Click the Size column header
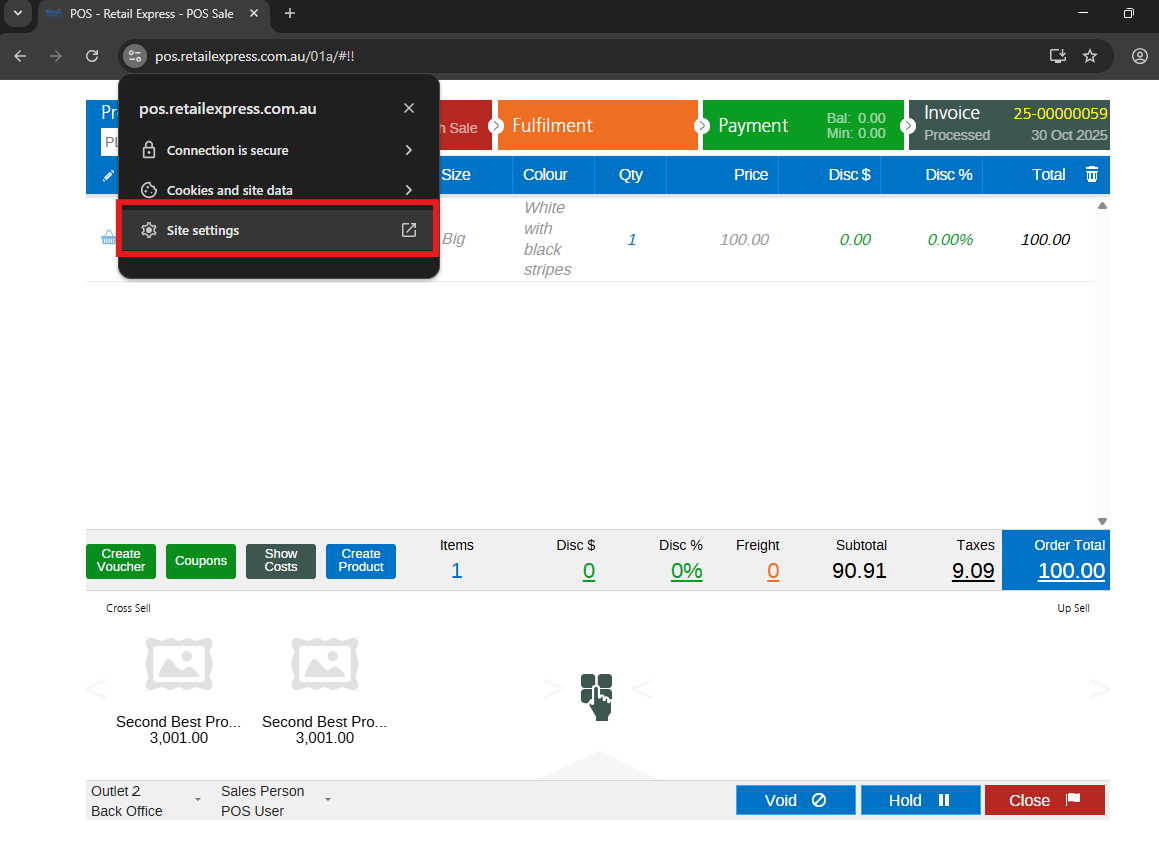 pos(456,174)
